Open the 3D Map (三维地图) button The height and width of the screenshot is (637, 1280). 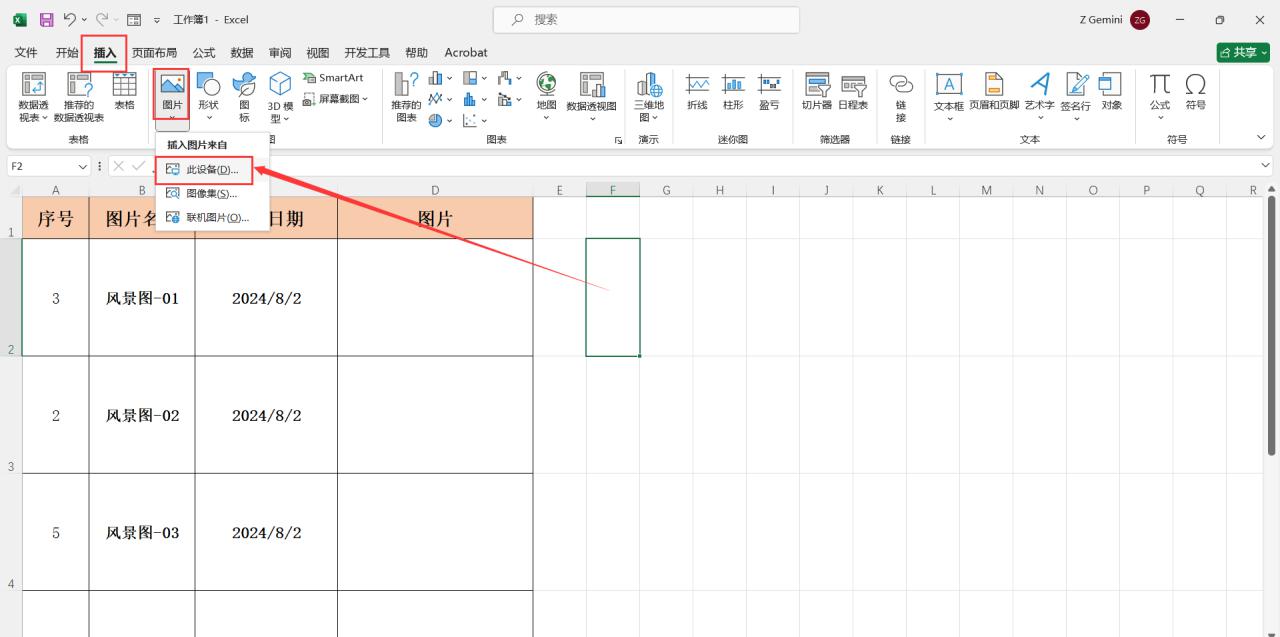(649, 97)
